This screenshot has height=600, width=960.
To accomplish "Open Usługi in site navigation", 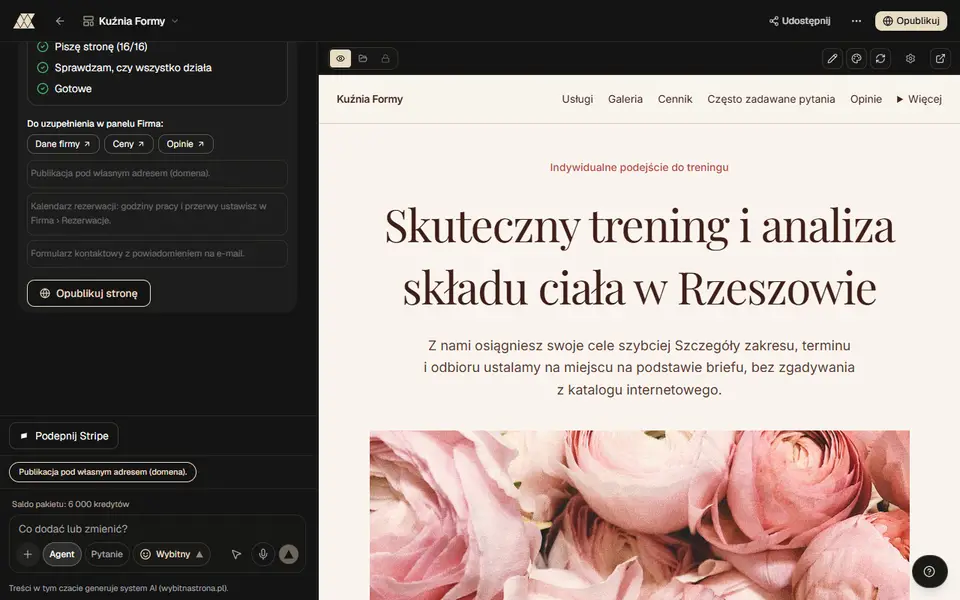I will point(577,99).
